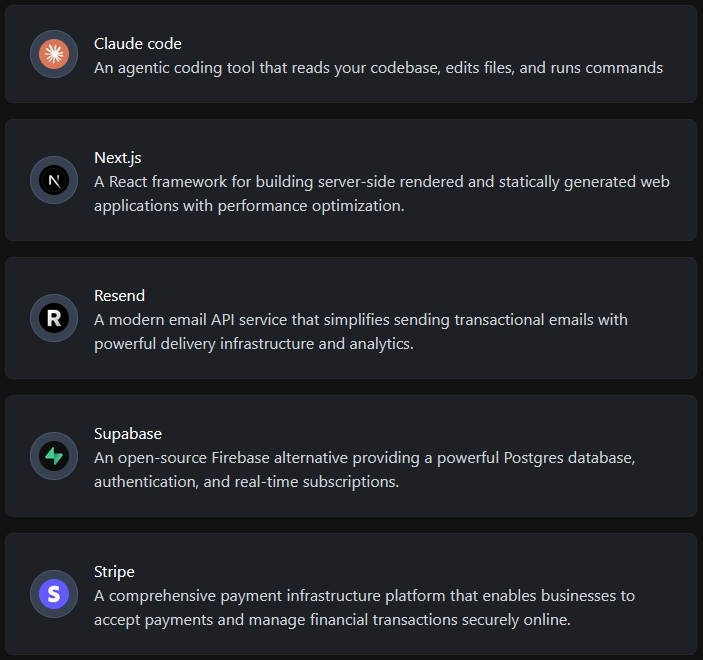Click the Resend R logo icon

[x=54, y=318]
